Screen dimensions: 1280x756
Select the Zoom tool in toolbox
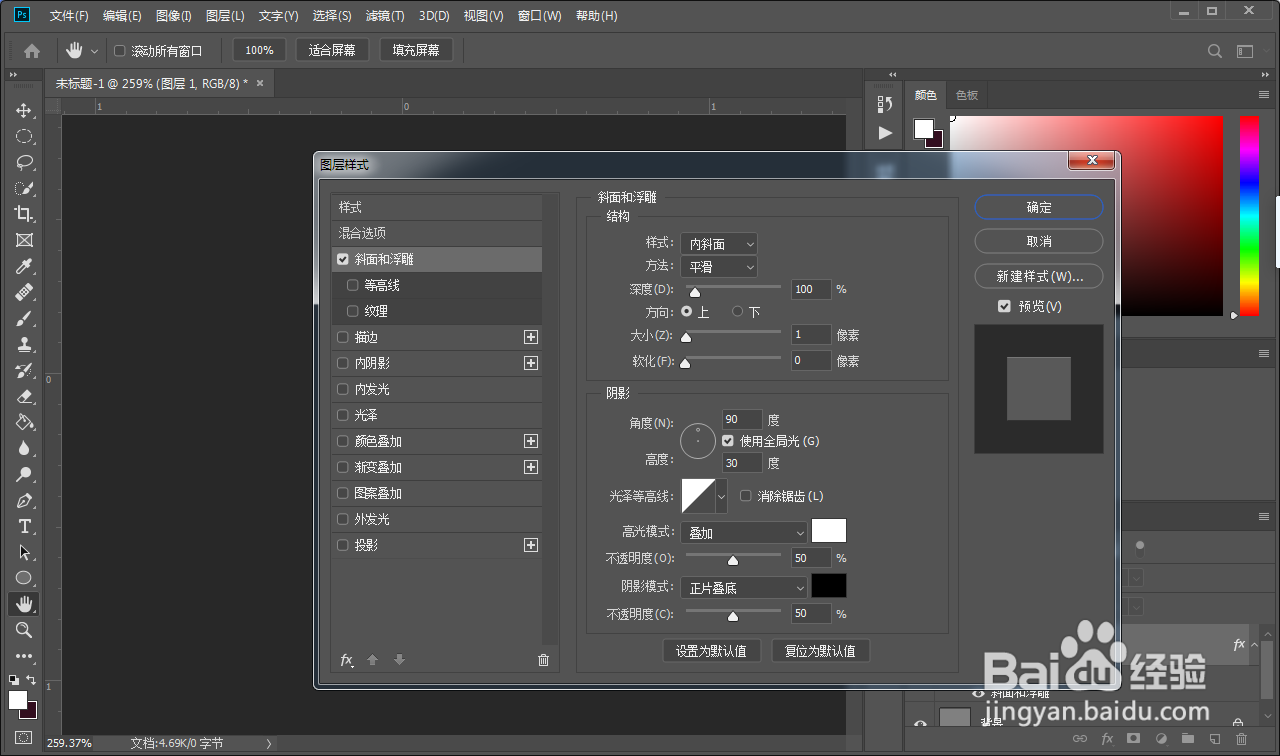click(24, 630)
